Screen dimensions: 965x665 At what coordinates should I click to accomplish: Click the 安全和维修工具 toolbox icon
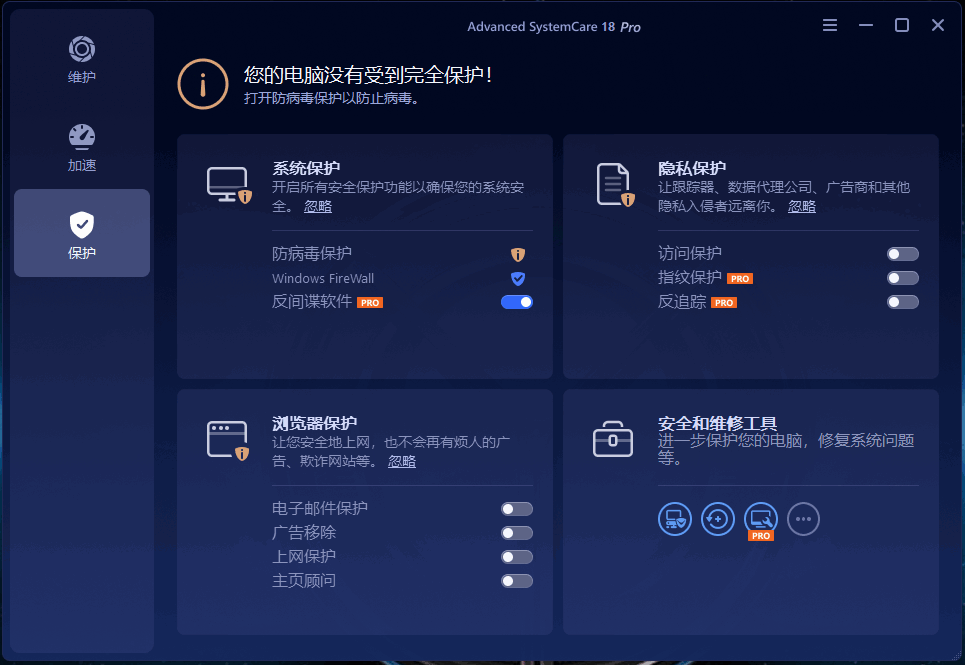[x=613, y=439]
